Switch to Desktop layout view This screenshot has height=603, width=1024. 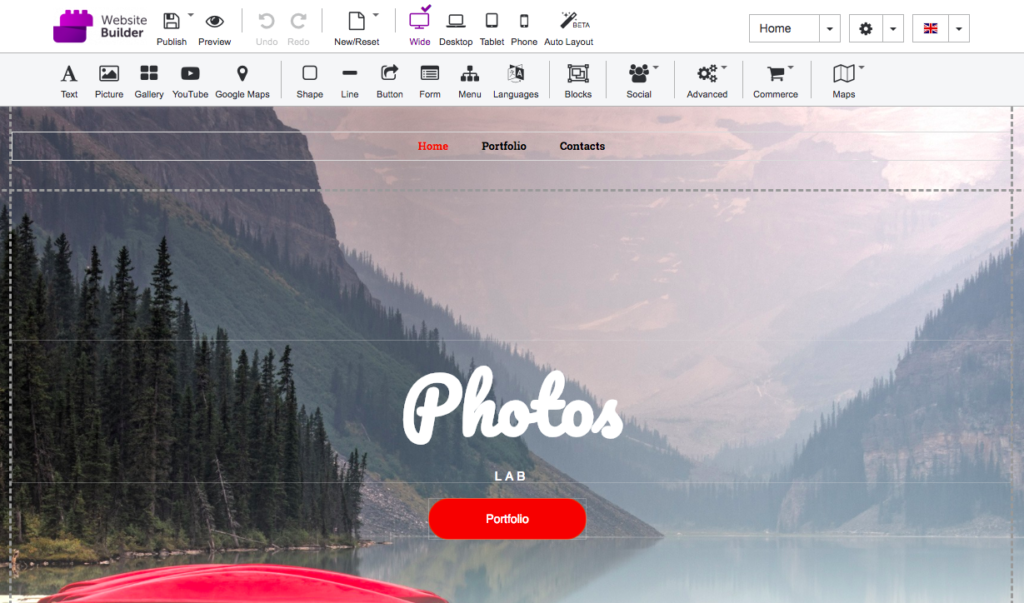[456, 29]
